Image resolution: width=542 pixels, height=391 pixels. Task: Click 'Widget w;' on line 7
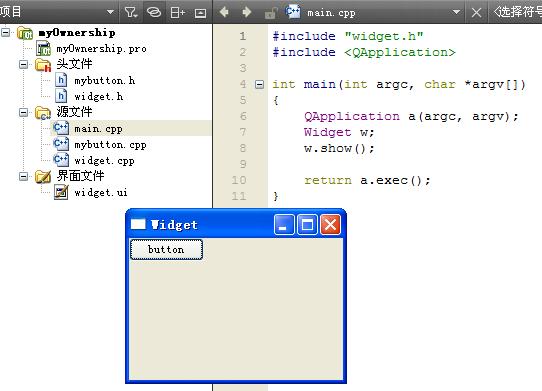coord(339,132)
